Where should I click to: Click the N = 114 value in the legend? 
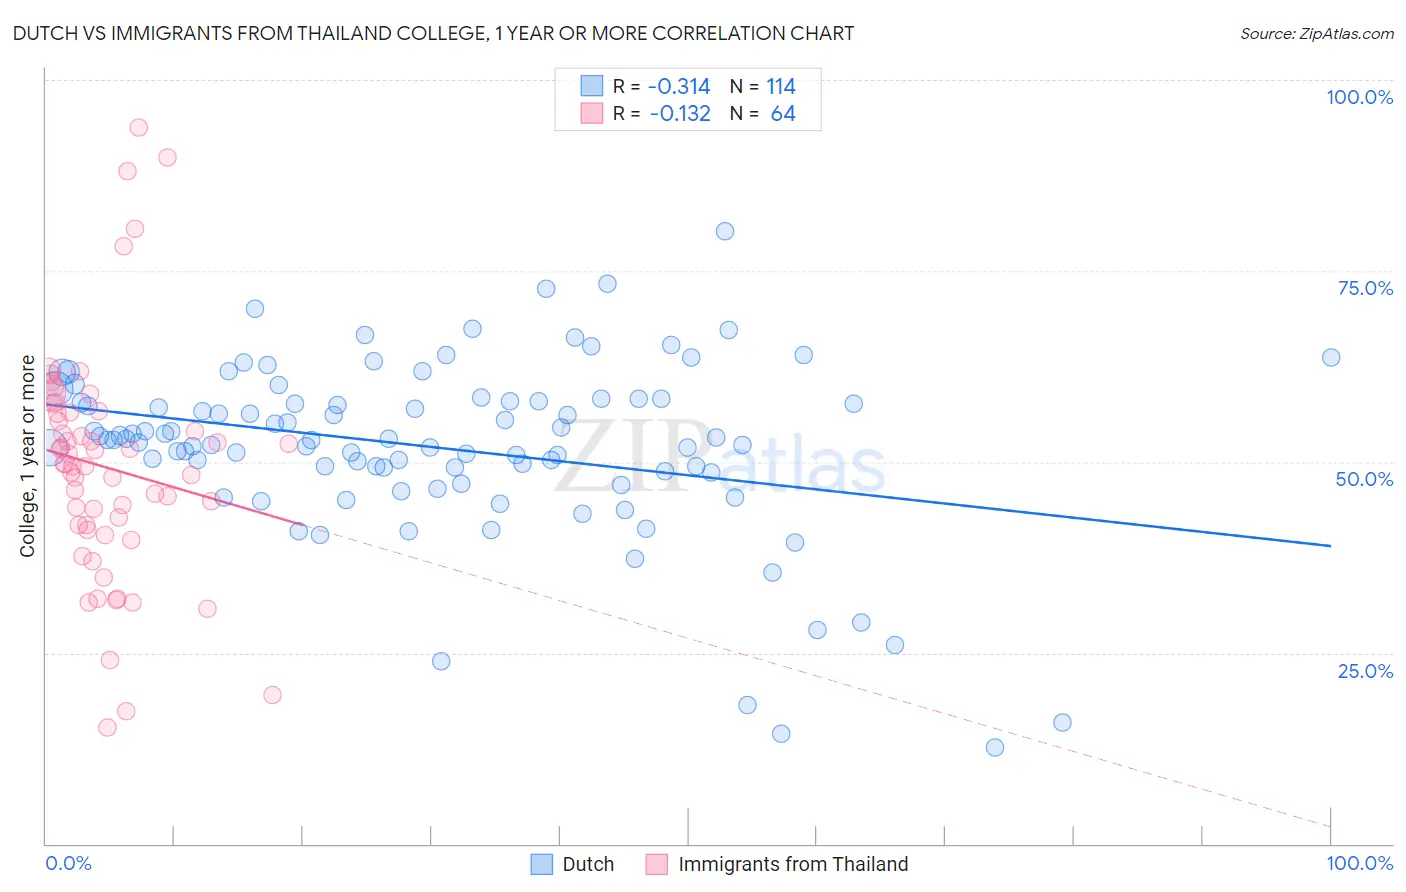coord(763,86)
